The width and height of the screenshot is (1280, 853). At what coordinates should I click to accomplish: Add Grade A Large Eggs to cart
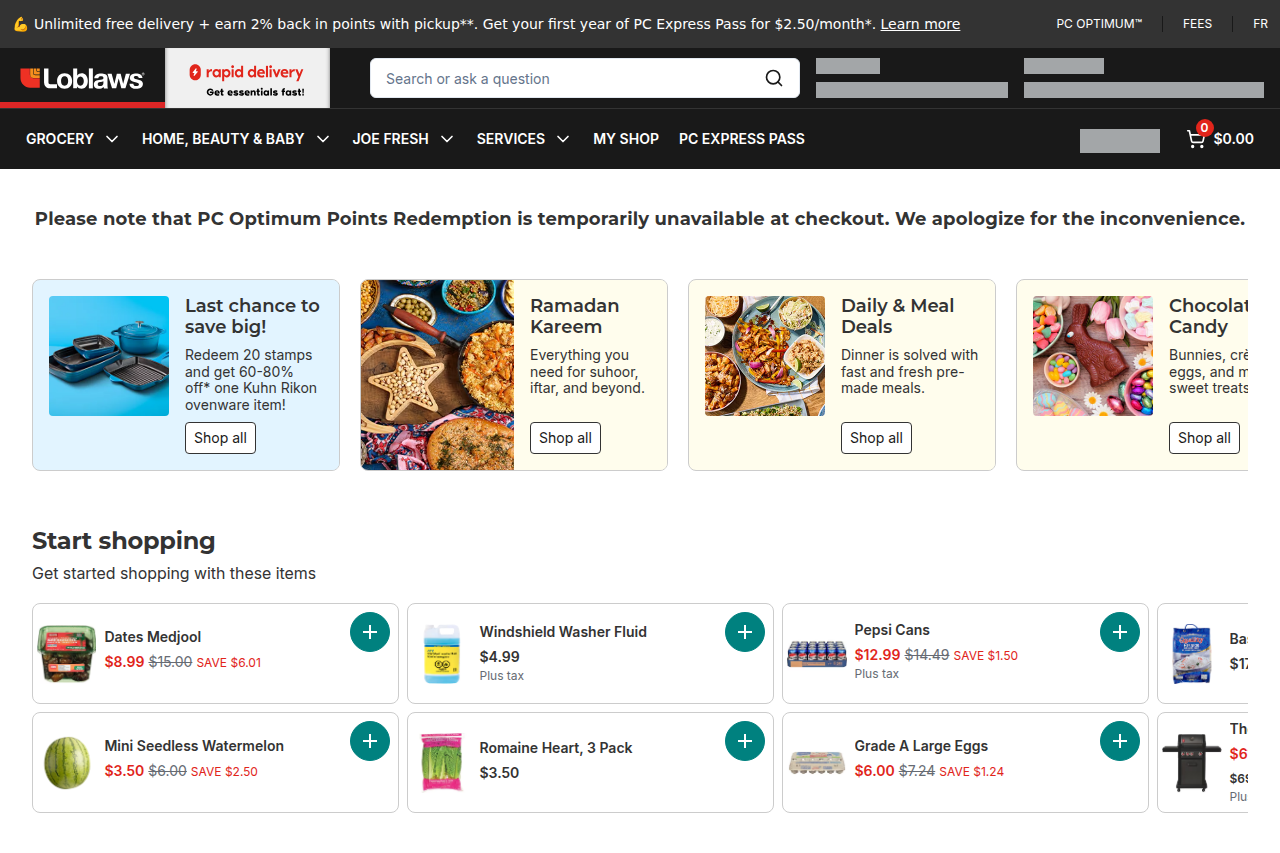(x=1119, y=740)
